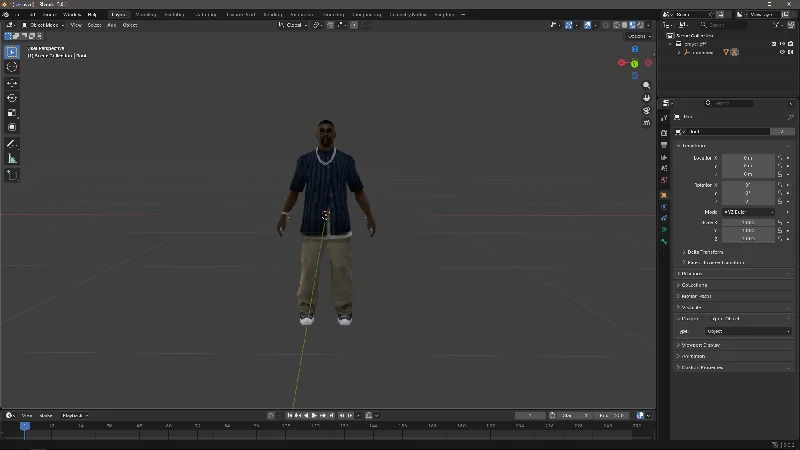The width and height of the screenshot is (800, 450).
Task: Click the outliner search field
Action: click(722, 25)
